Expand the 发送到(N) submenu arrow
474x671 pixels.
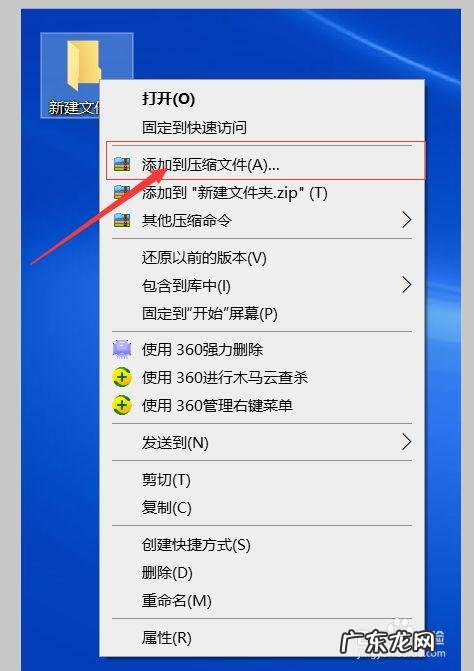[407, 442]
